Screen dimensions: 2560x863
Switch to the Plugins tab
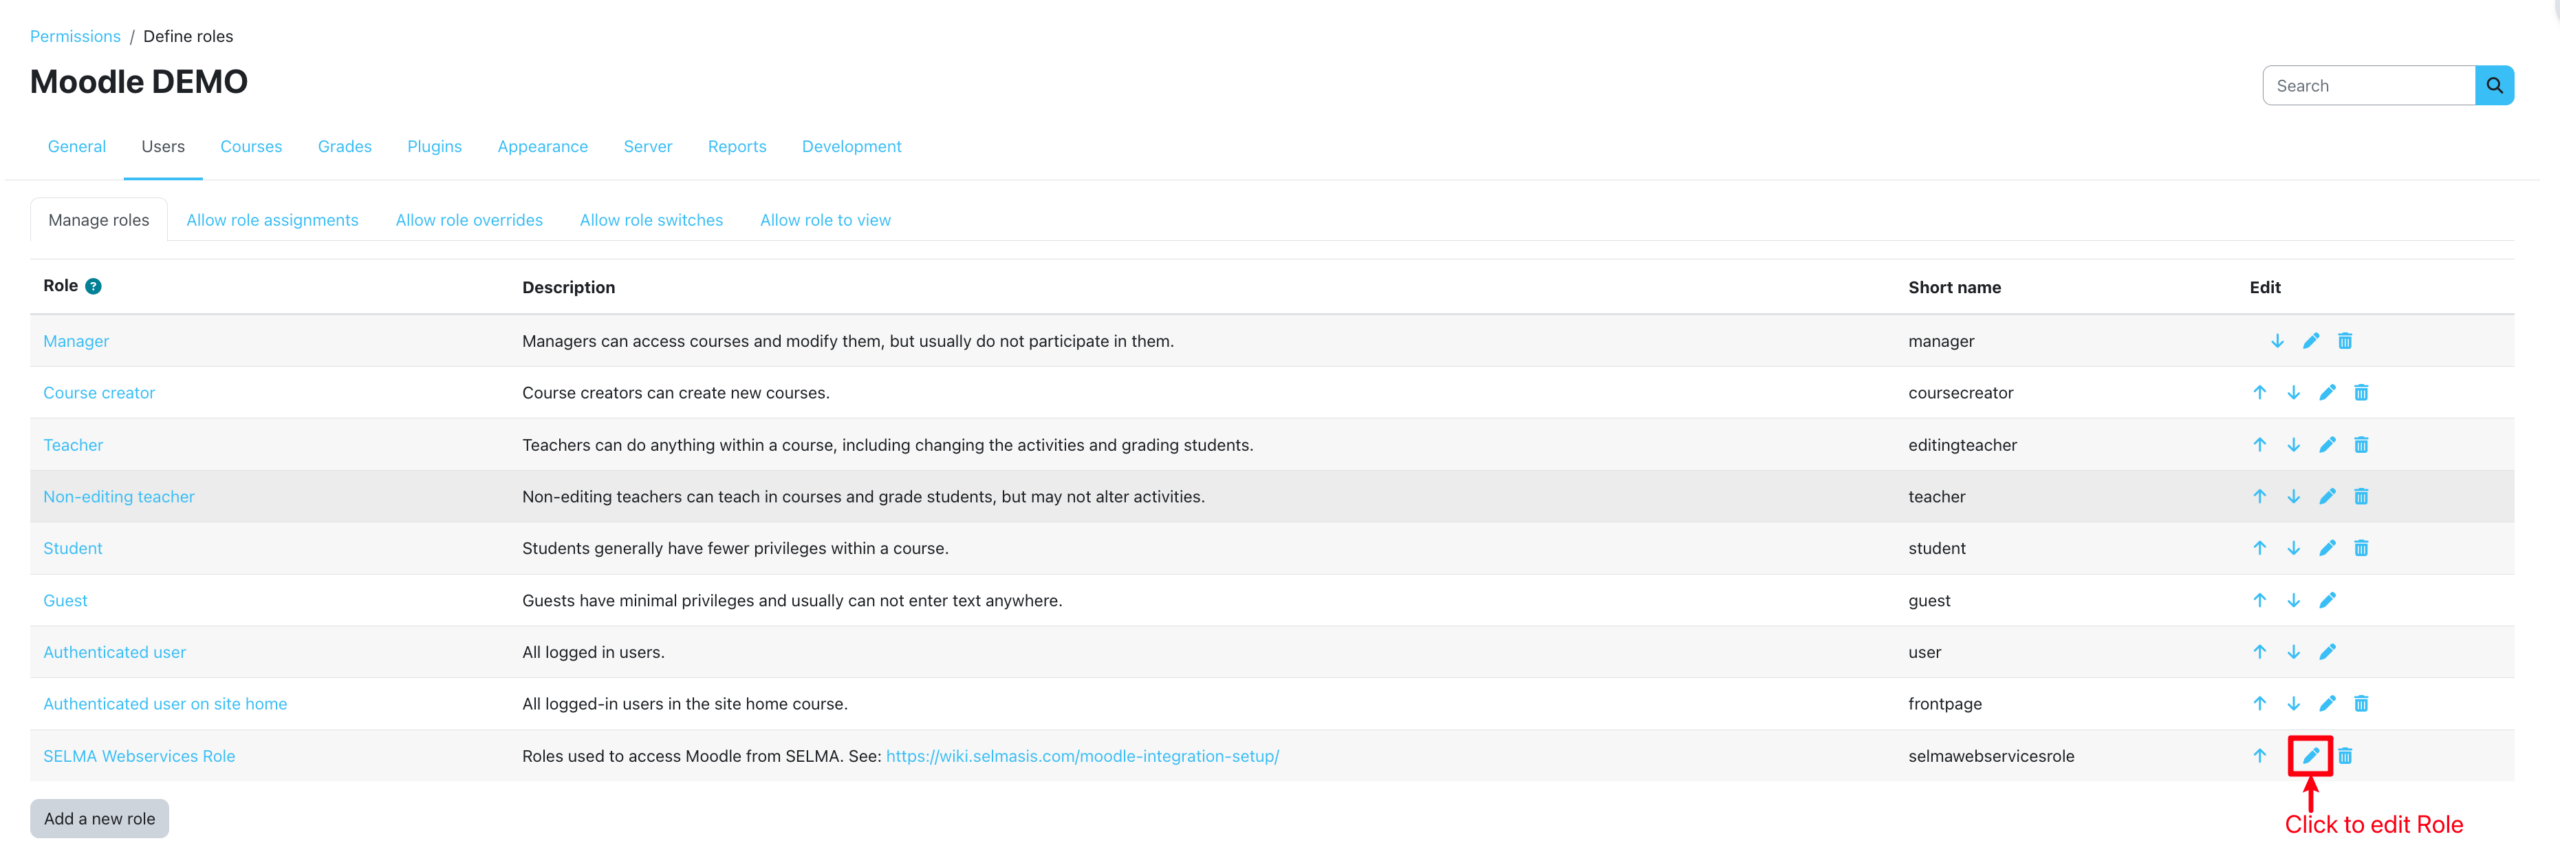click(434, 147)
